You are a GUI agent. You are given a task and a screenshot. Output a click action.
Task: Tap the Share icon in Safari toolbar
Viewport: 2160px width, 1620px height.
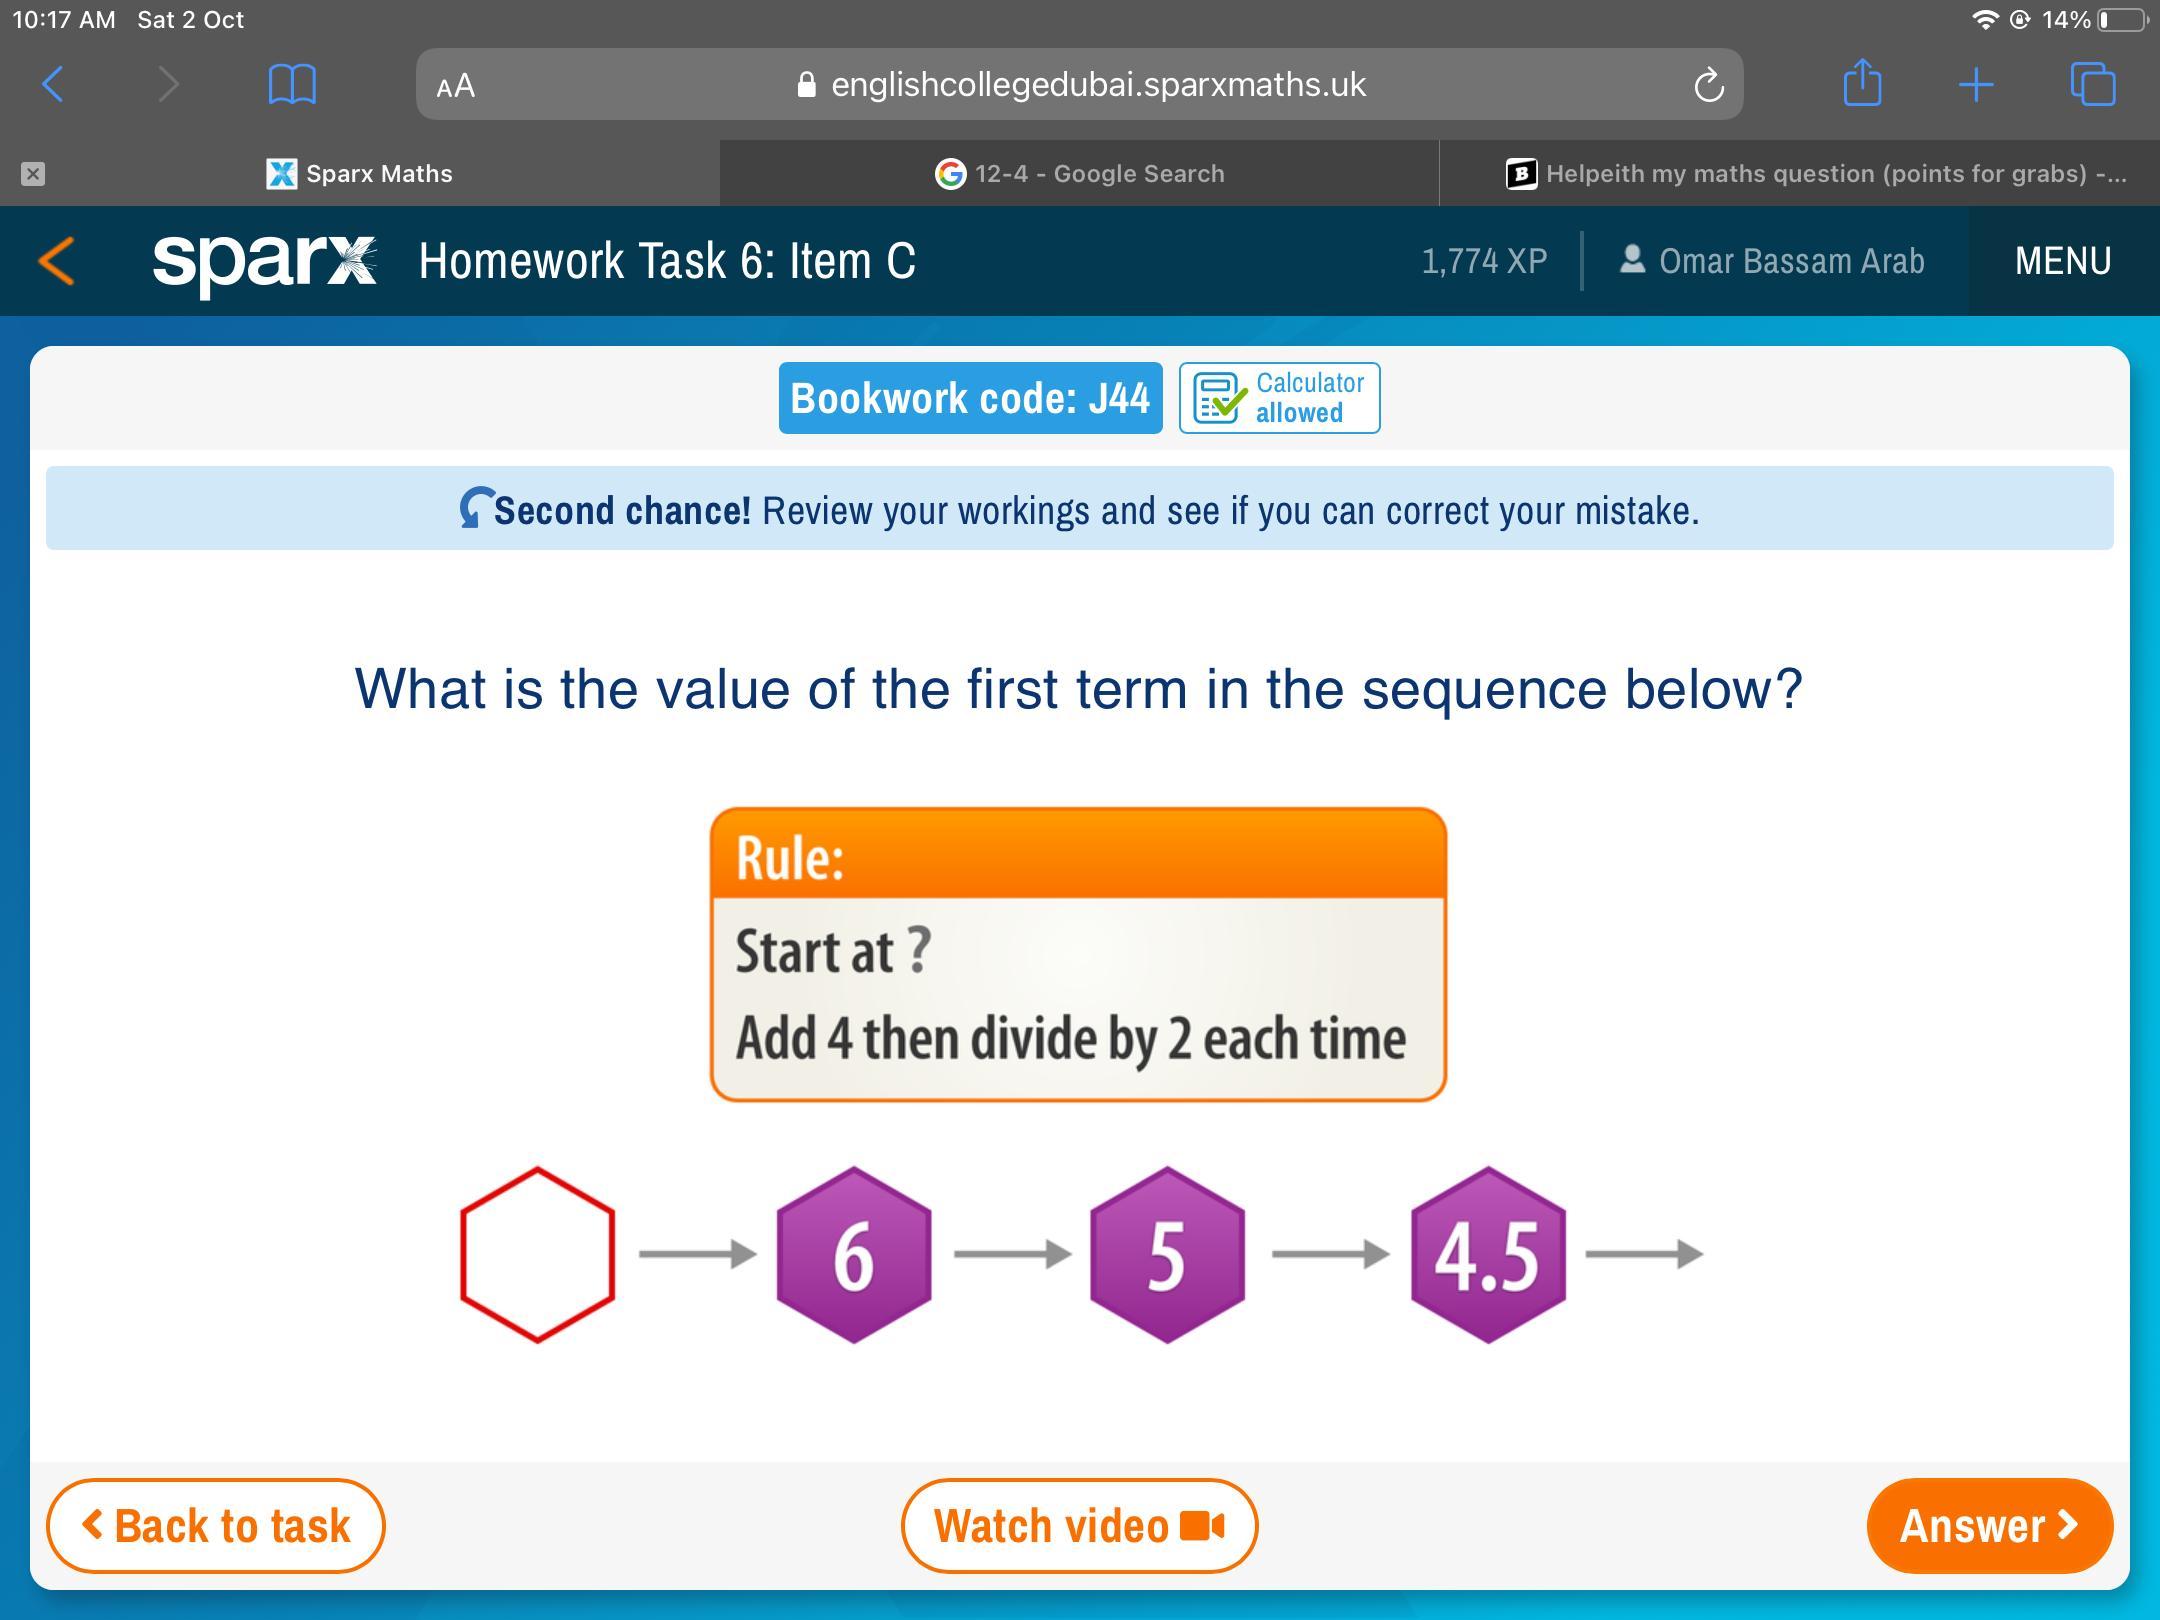click(1861, 83)
